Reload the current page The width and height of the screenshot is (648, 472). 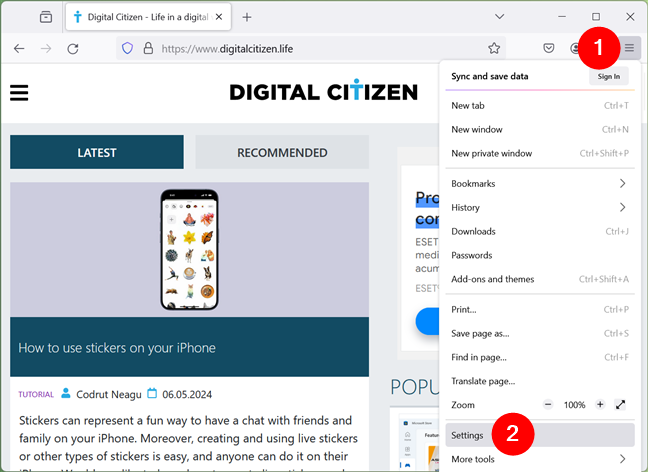(73, 49)
